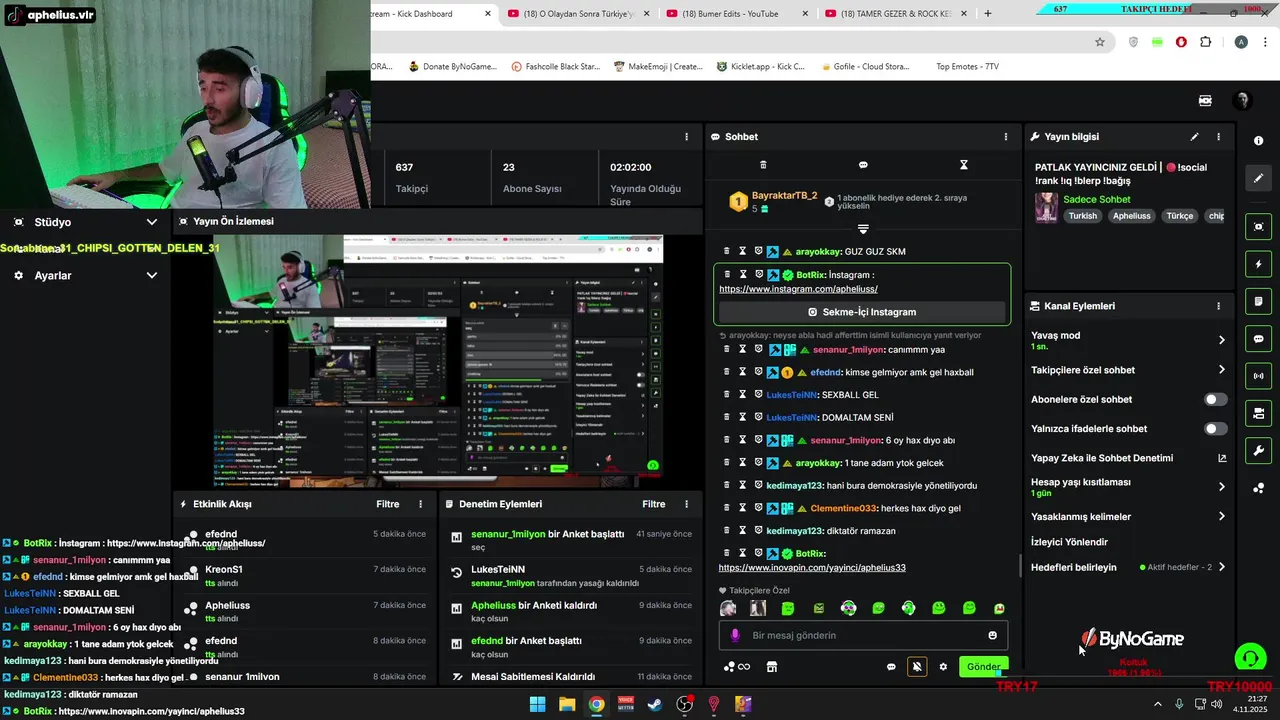Click the note icon in right sidebar
This screenshot has height=720, width=1280.
(1259, 301)
